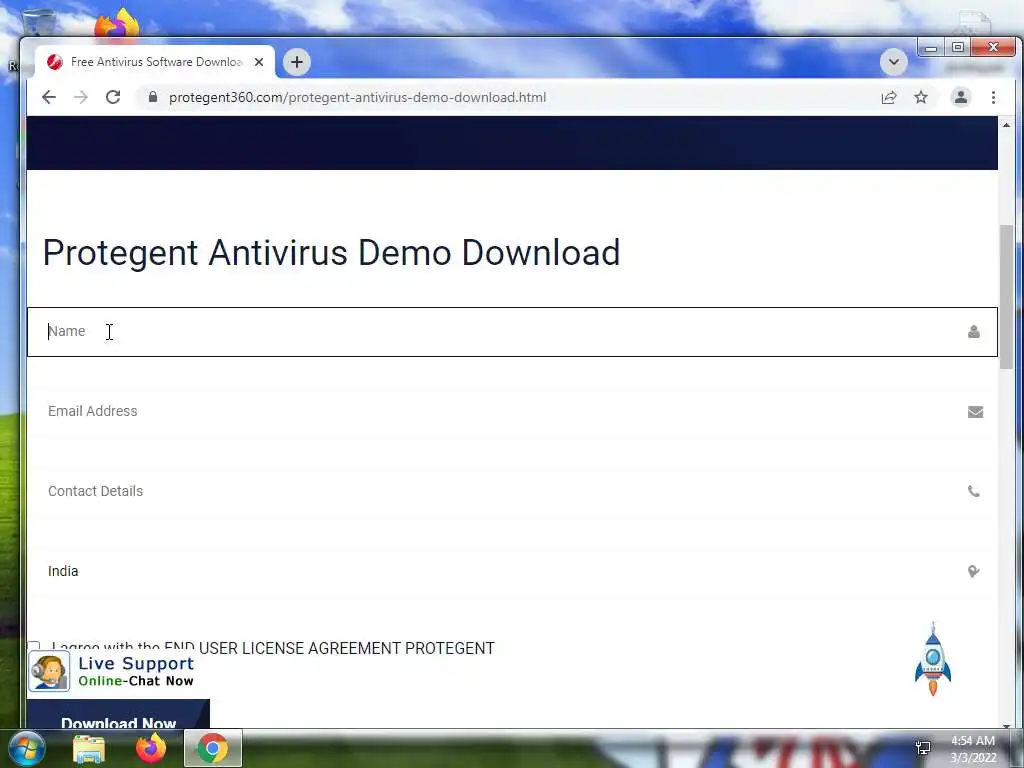Open the Windows Start menu

pyautogui.click(x=27, y=748)
